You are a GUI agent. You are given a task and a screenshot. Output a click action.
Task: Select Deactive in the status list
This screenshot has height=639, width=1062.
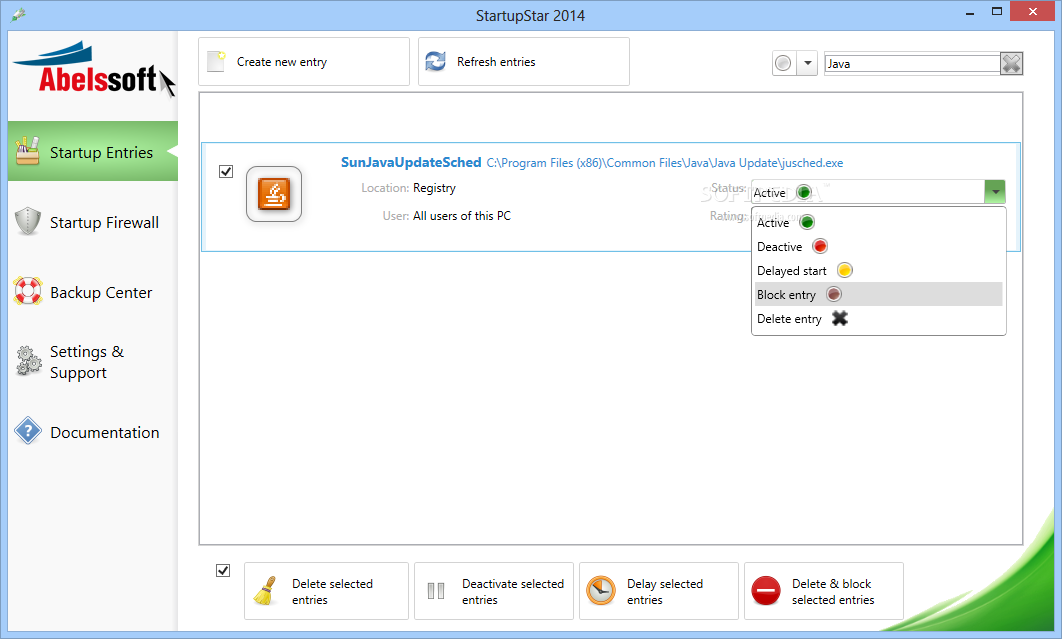click(x=878, y=247)
